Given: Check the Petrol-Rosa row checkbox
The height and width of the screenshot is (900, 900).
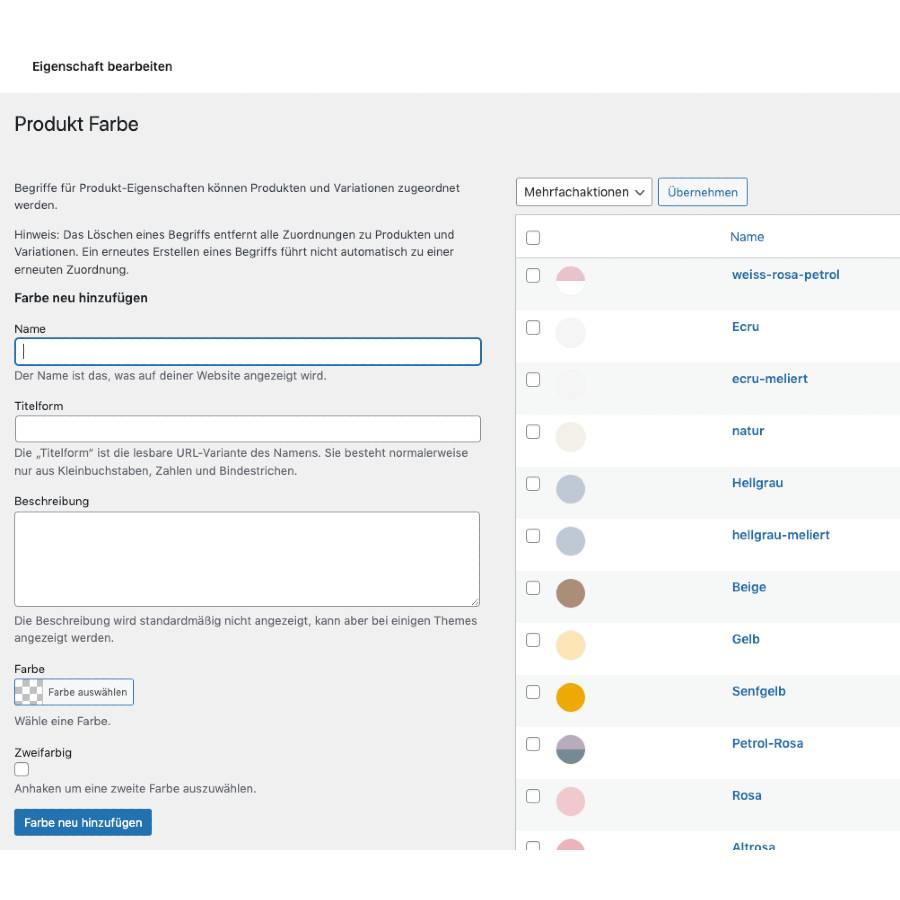Looking at the screenshot, I should pos(533,744).
